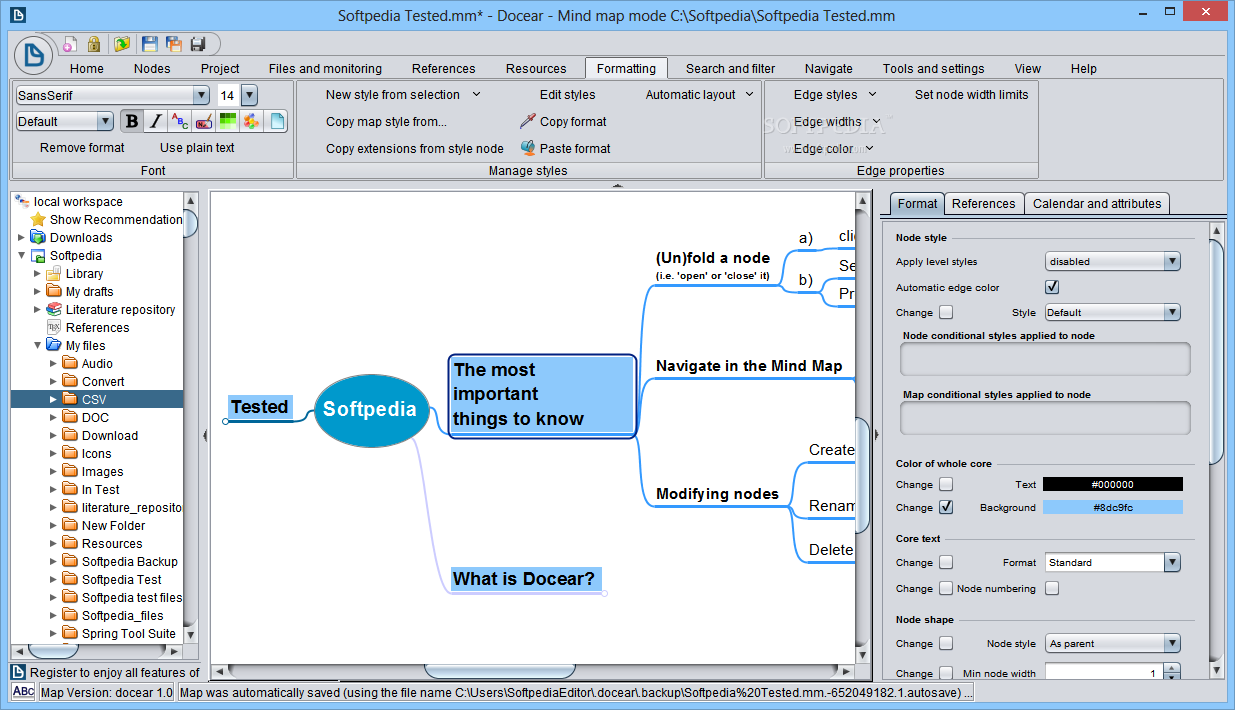Click the black floppy disk save-as icon
This screenshot has width=1235, height=710.
pyautogui.click(x=198, y=44)
